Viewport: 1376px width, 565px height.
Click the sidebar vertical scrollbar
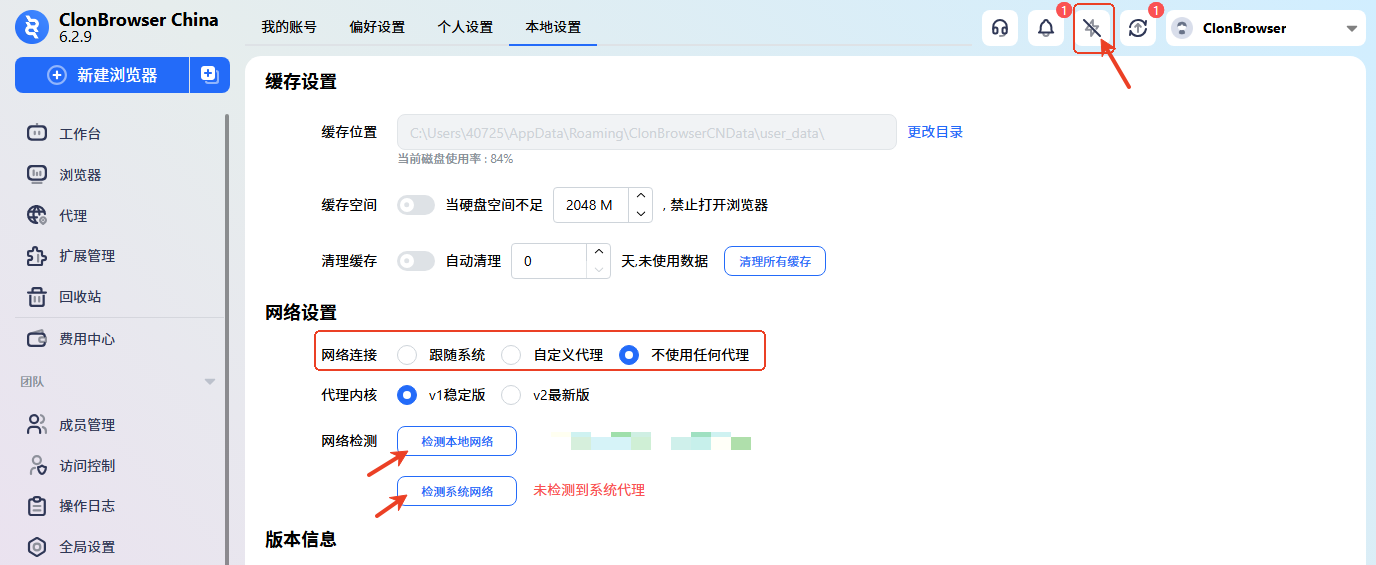pyautogui.click(x=227, y=340)
